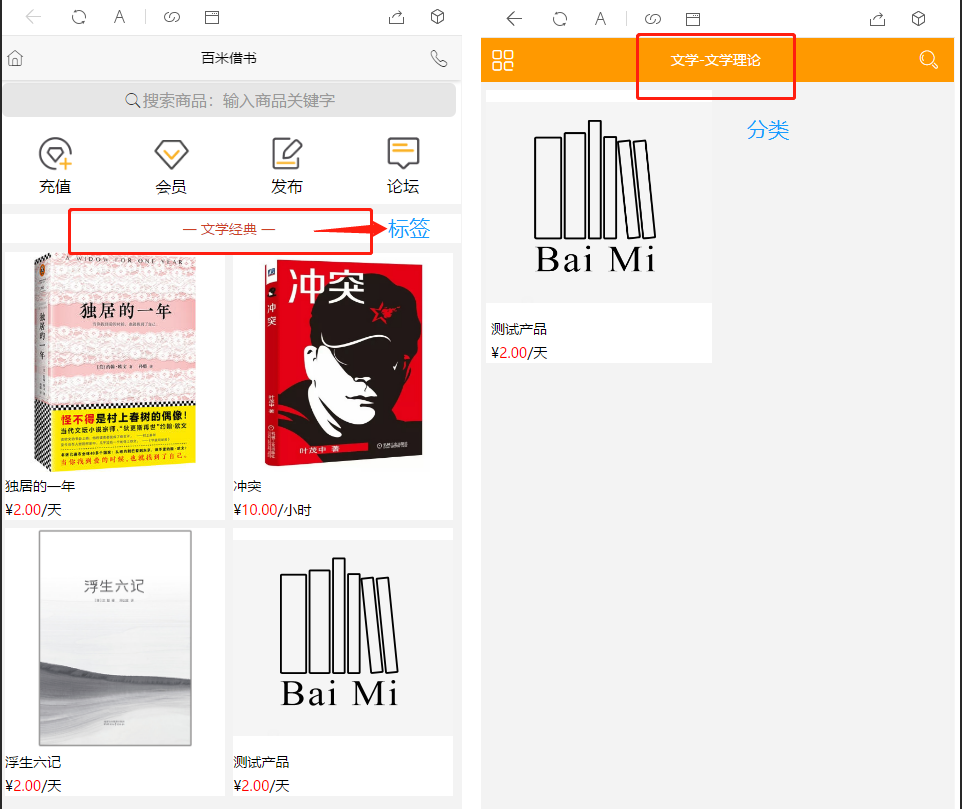
Task: Click the 百米借书 page title
Action: (229, 58)
